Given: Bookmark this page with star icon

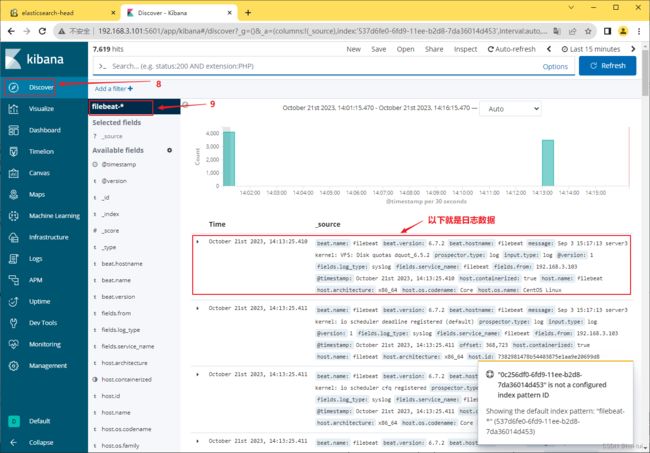Looking at the screenshot, I should click(x=588, y=31).
